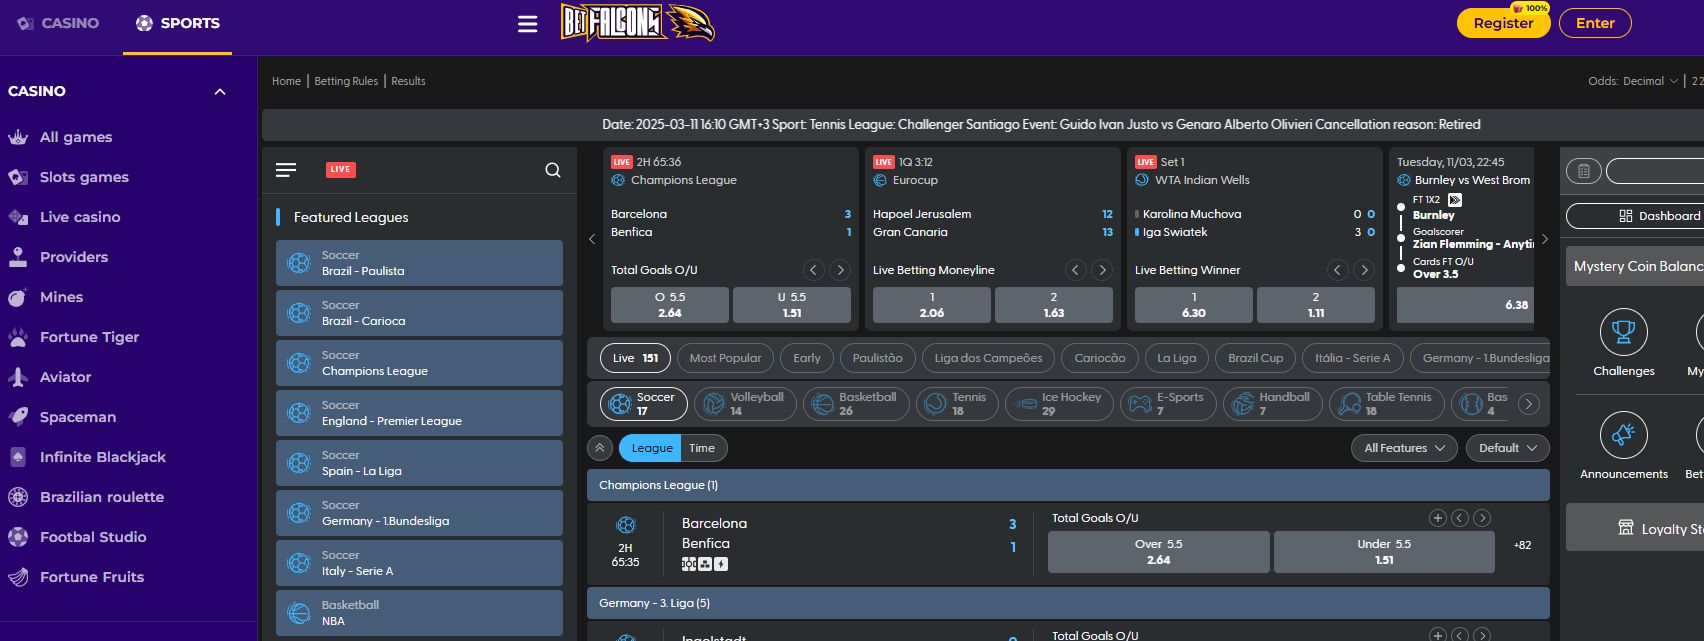Show next sports with right arrow

1528,404
